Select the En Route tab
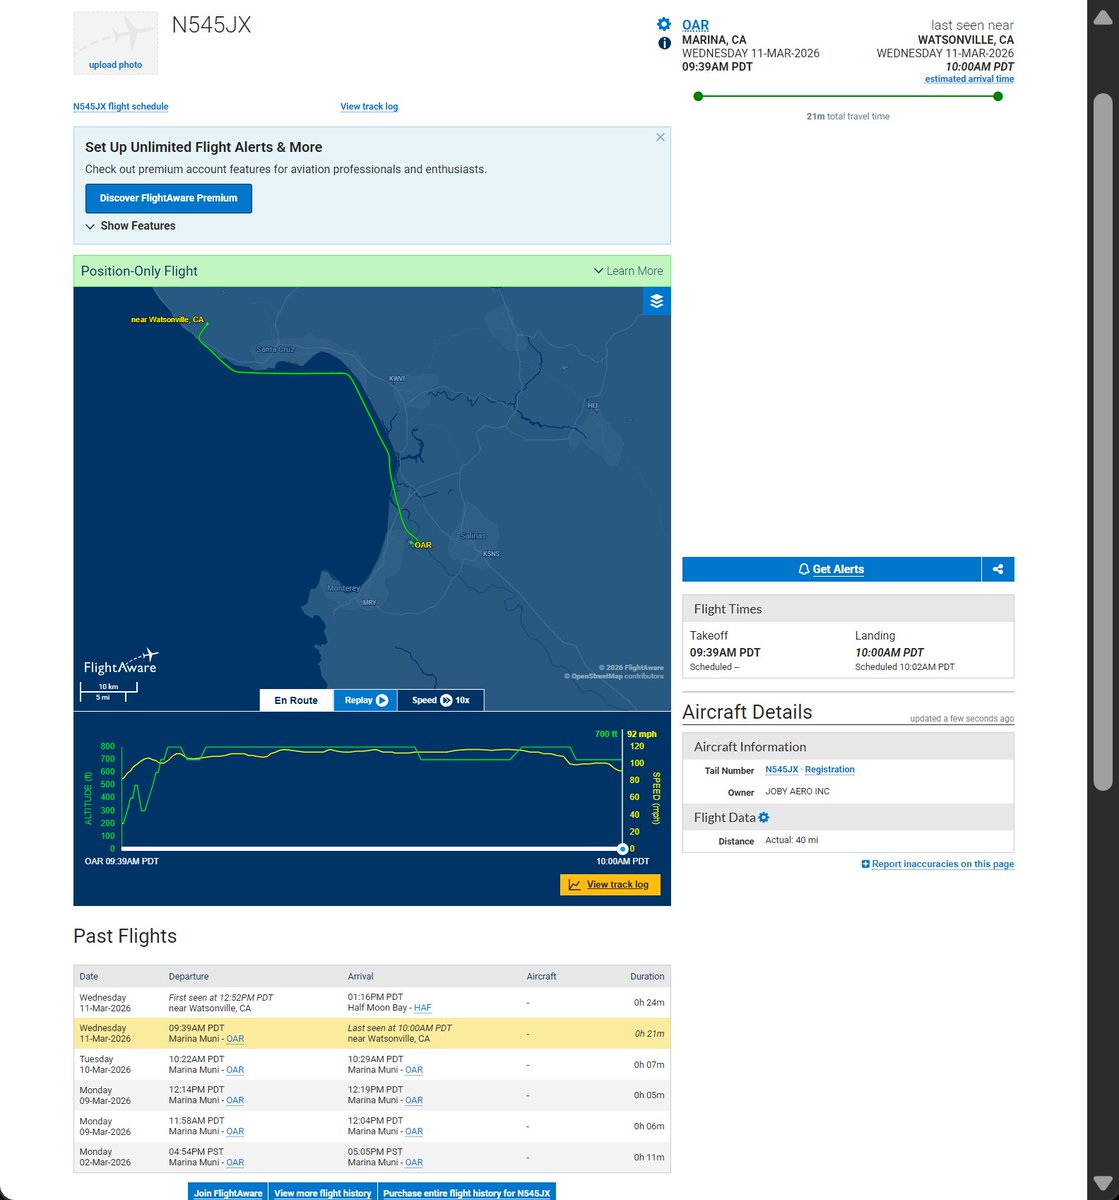The height and width of the screenshot is (1200, 1119). point(296,700)
